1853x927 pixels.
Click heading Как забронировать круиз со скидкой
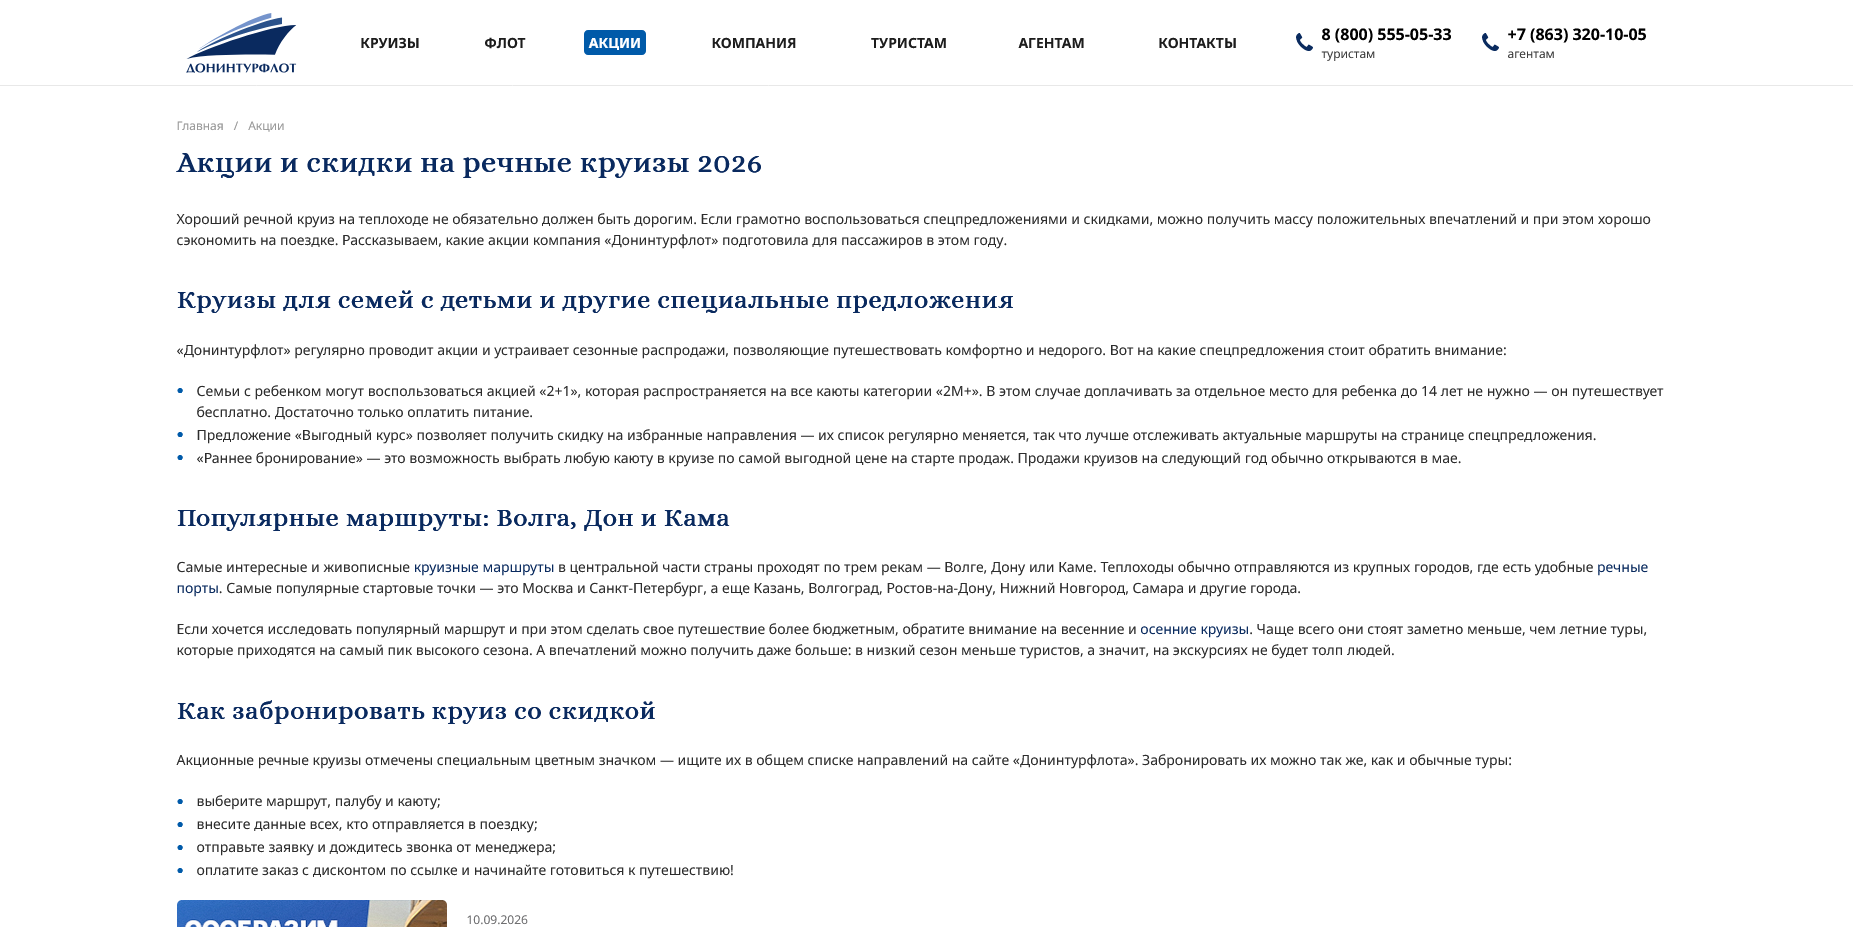coord(416,711)
